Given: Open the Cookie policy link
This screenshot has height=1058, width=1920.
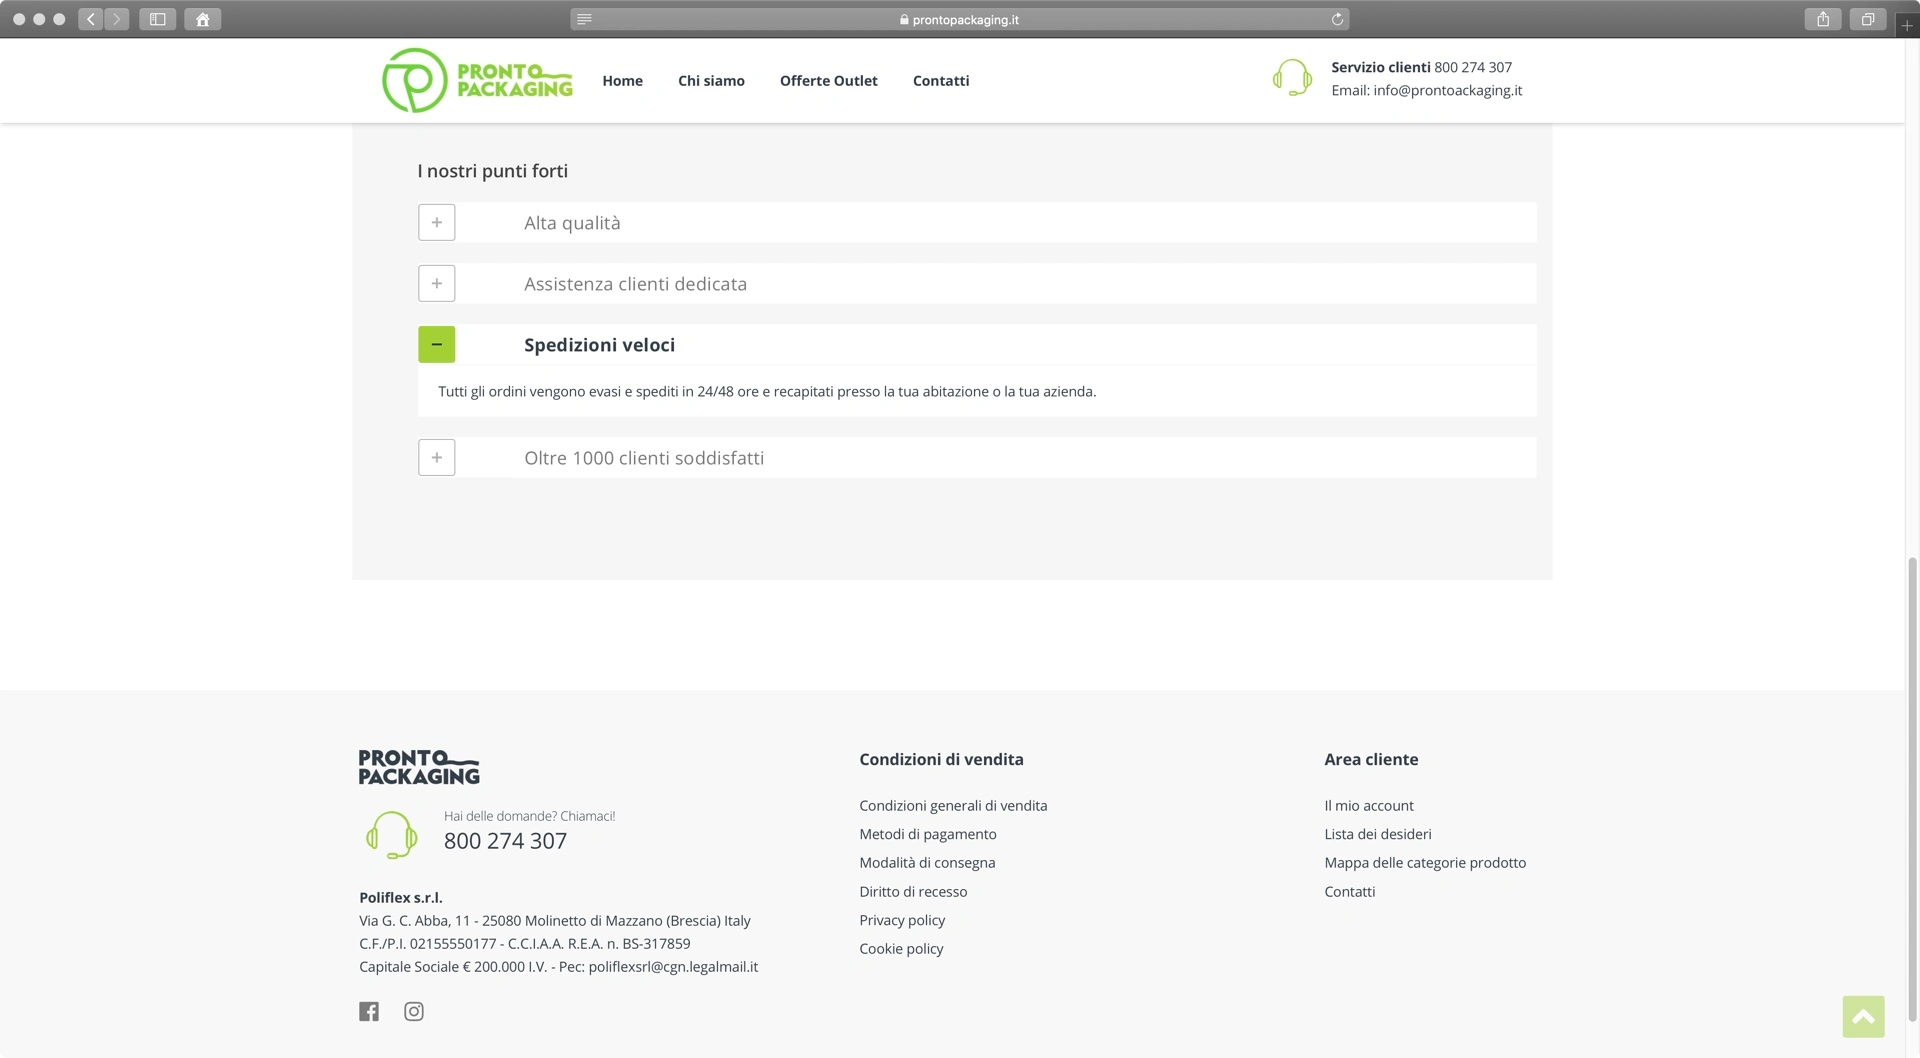Looking at the screenshot, I should 901,948.
